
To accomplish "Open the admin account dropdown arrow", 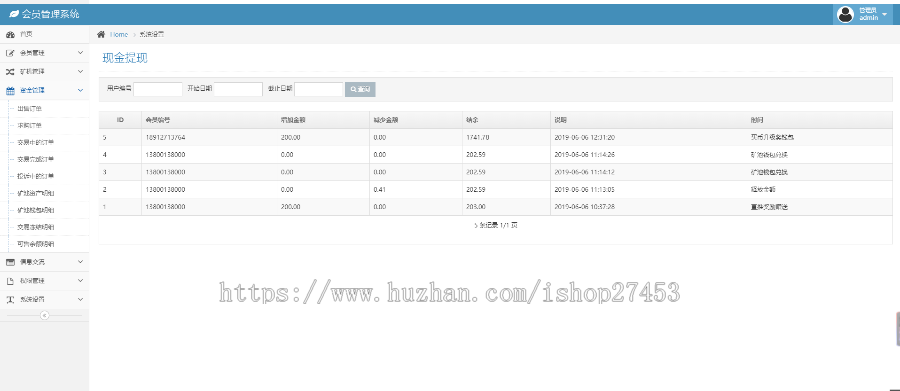I will click(x=885, y=14).
